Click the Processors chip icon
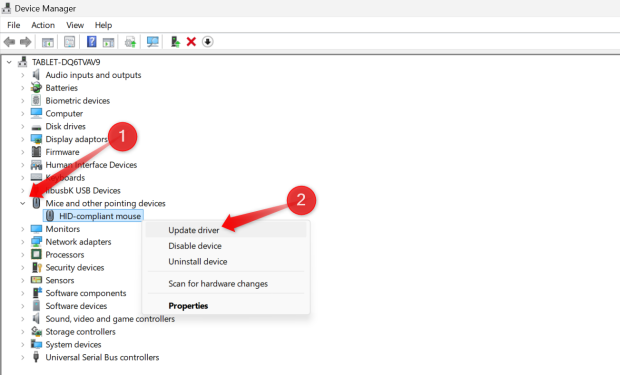This screenshot has width=620, height=375. (36, 254)
